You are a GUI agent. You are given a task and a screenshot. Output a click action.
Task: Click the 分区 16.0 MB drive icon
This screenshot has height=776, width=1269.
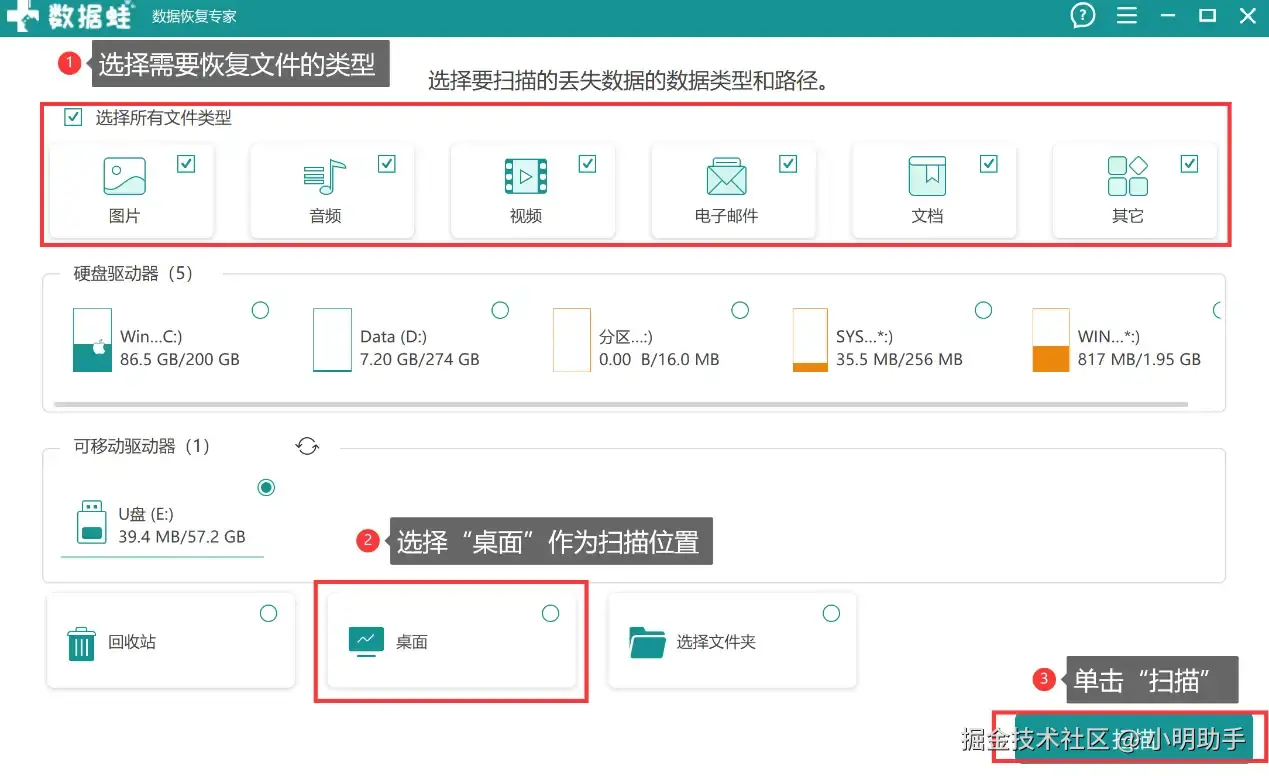tap(572, 340)
